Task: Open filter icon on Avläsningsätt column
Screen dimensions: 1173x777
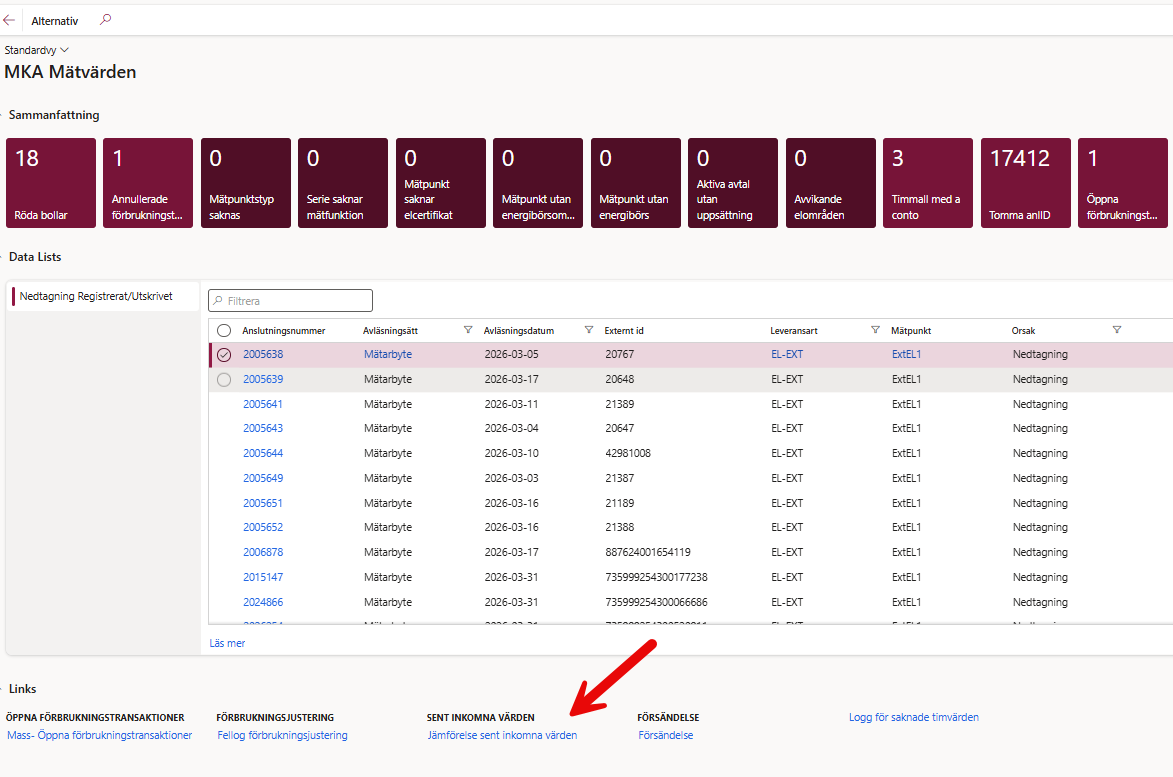Action: click(468, 330)
